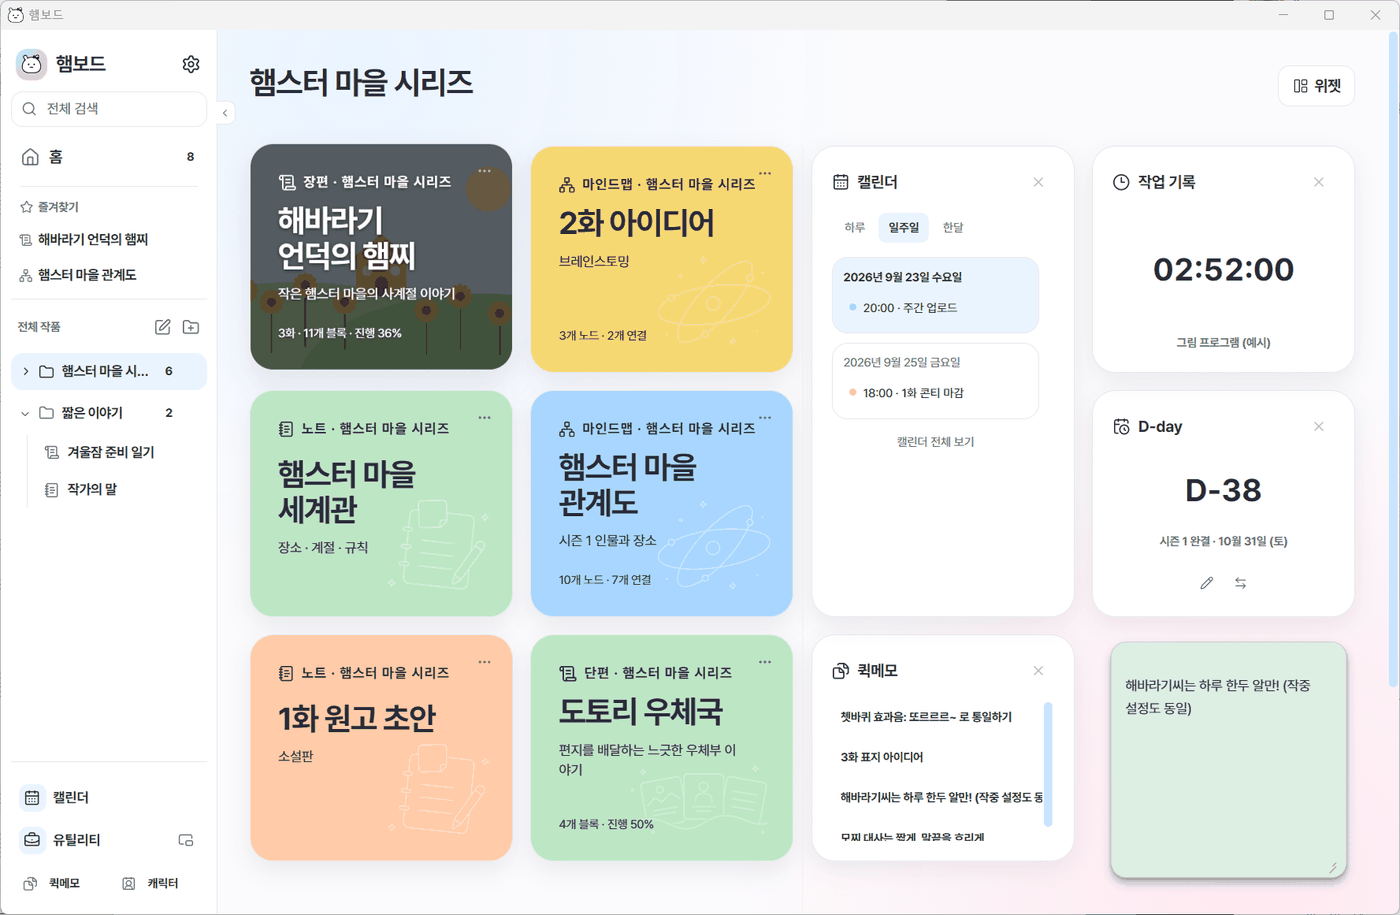The height and width of the screenshot is (915, 1400).
Task: Click the 퀵메모 widget scrollbar
Action: tap(1048, 765)
